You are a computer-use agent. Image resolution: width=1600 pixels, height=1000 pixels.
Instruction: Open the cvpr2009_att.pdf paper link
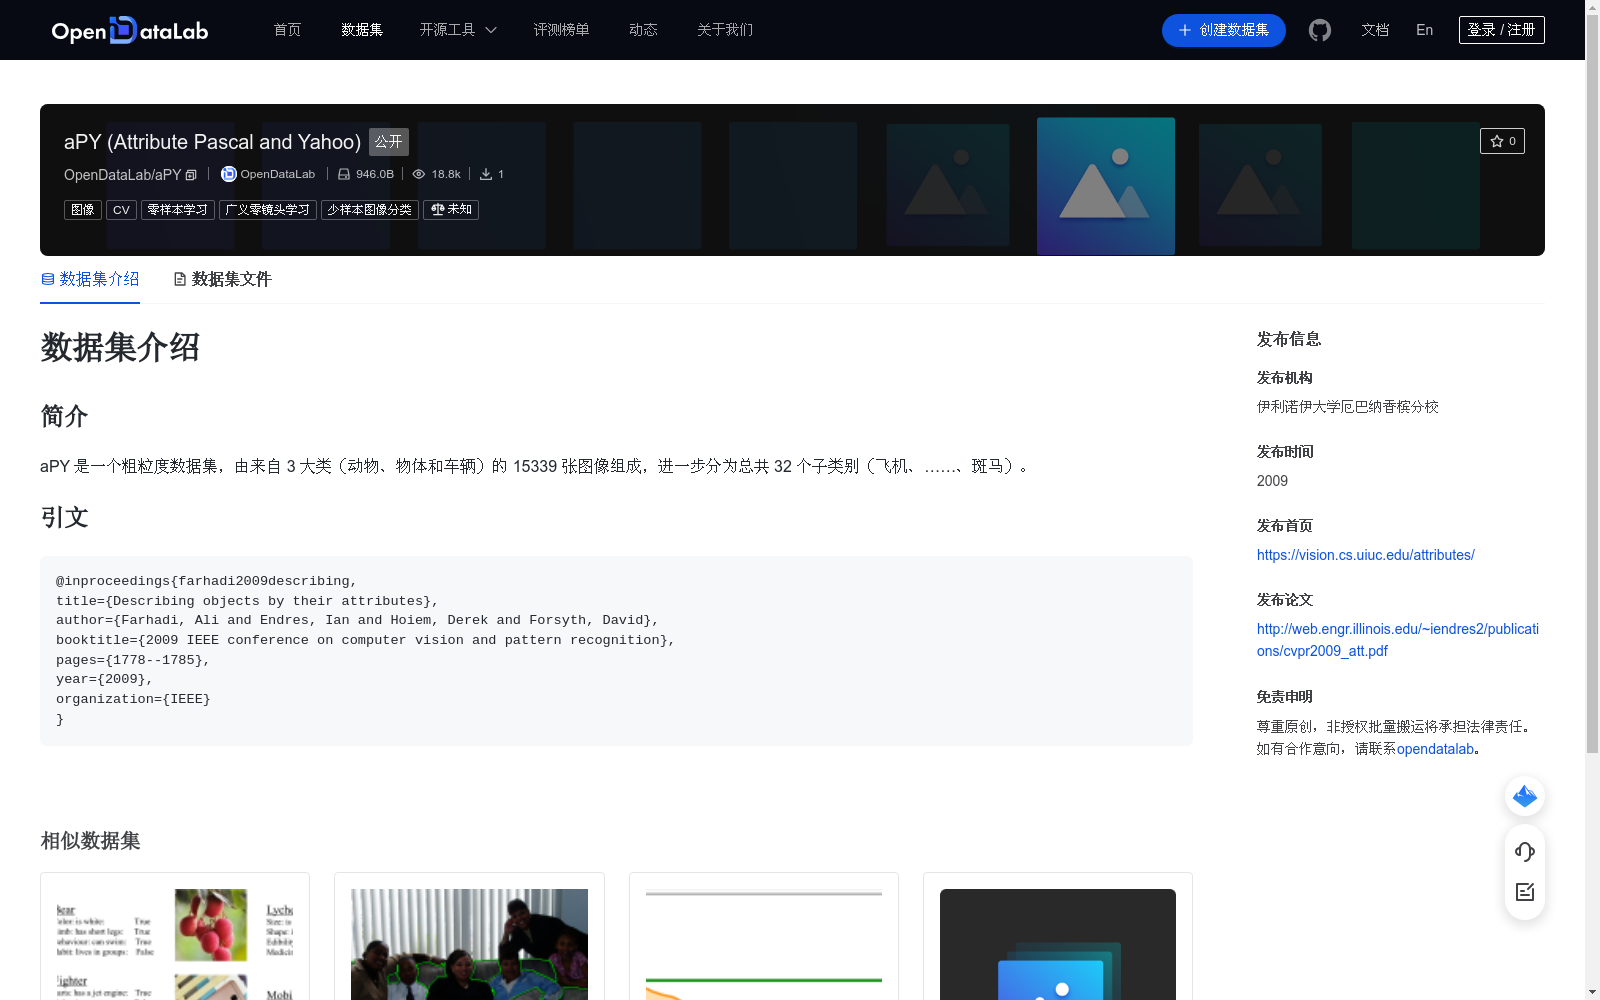[1398, 640]
